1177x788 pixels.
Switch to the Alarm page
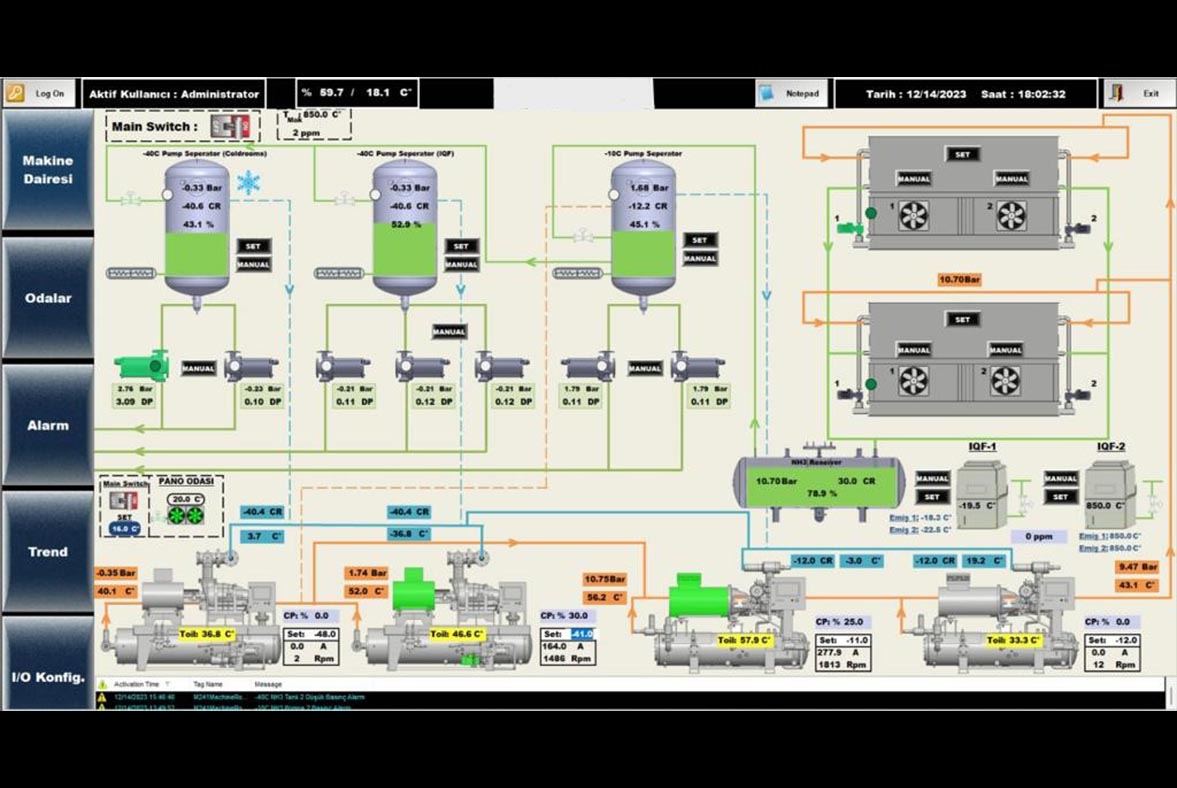(x=48, y=425)
